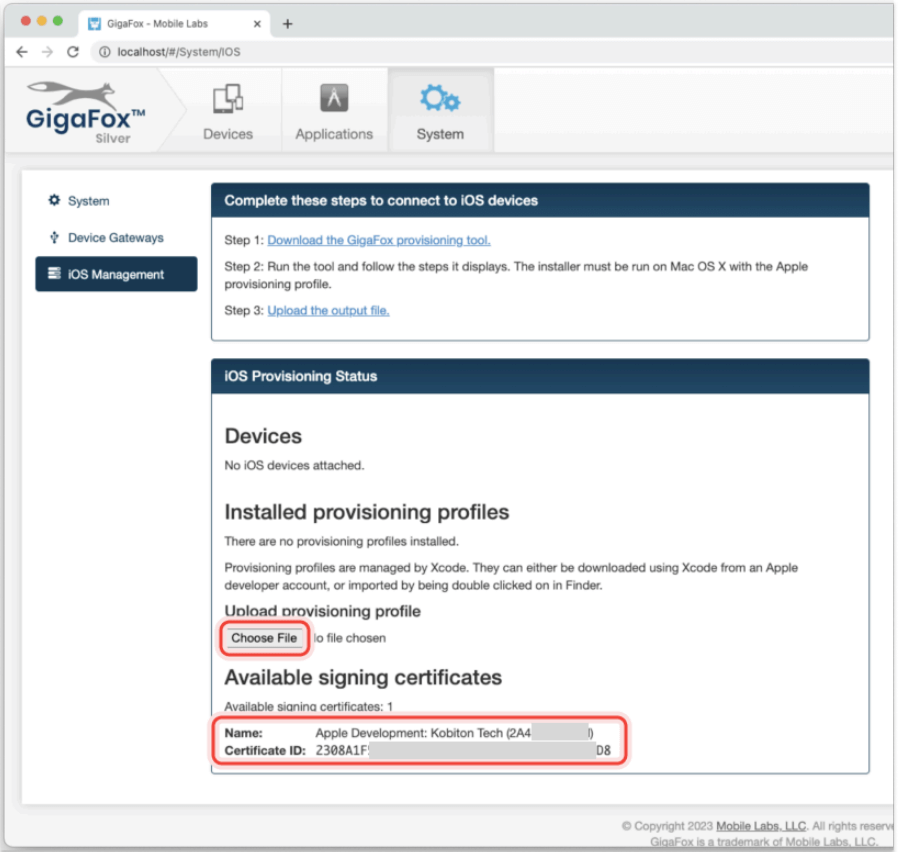Select the System tab label
The image size is (900, 852).
tap(440, 134)
